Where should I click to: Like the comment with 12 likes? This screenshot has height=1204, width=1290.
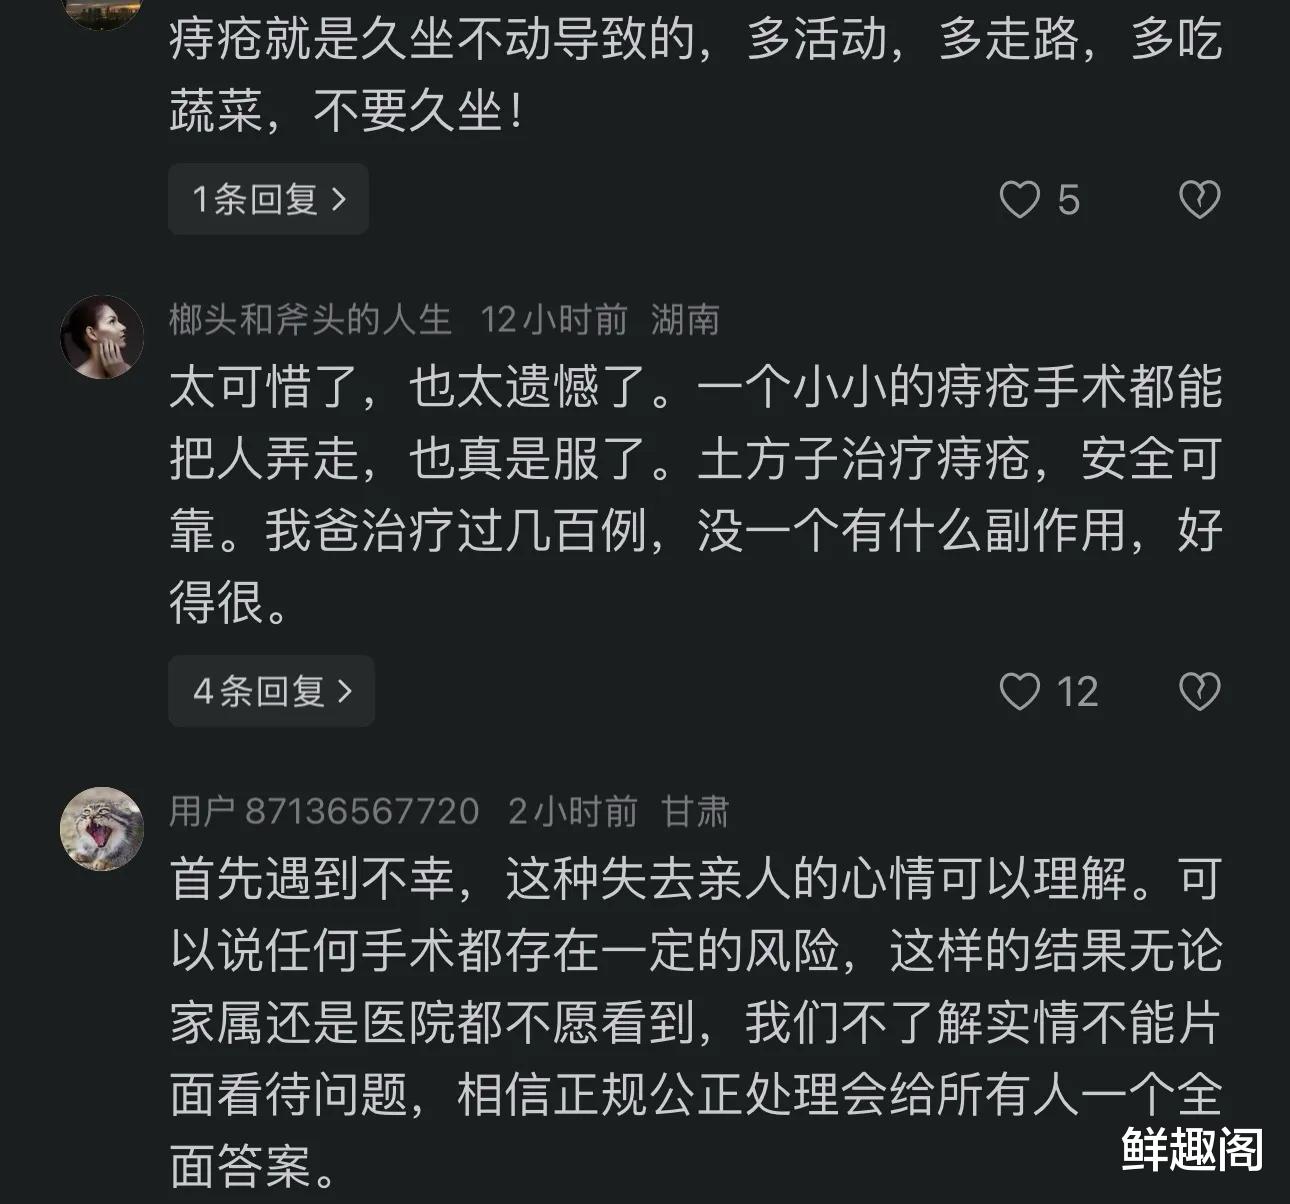point(1020,692)
